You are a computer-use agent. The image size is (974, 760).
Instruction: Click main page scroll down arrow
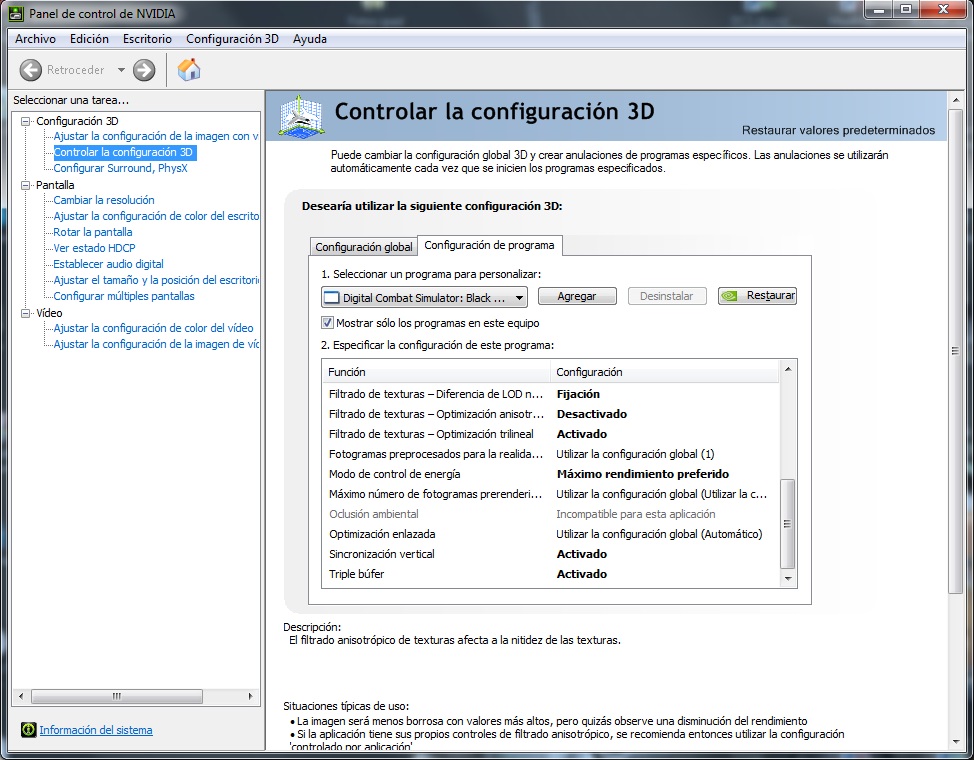pos(955,741)
